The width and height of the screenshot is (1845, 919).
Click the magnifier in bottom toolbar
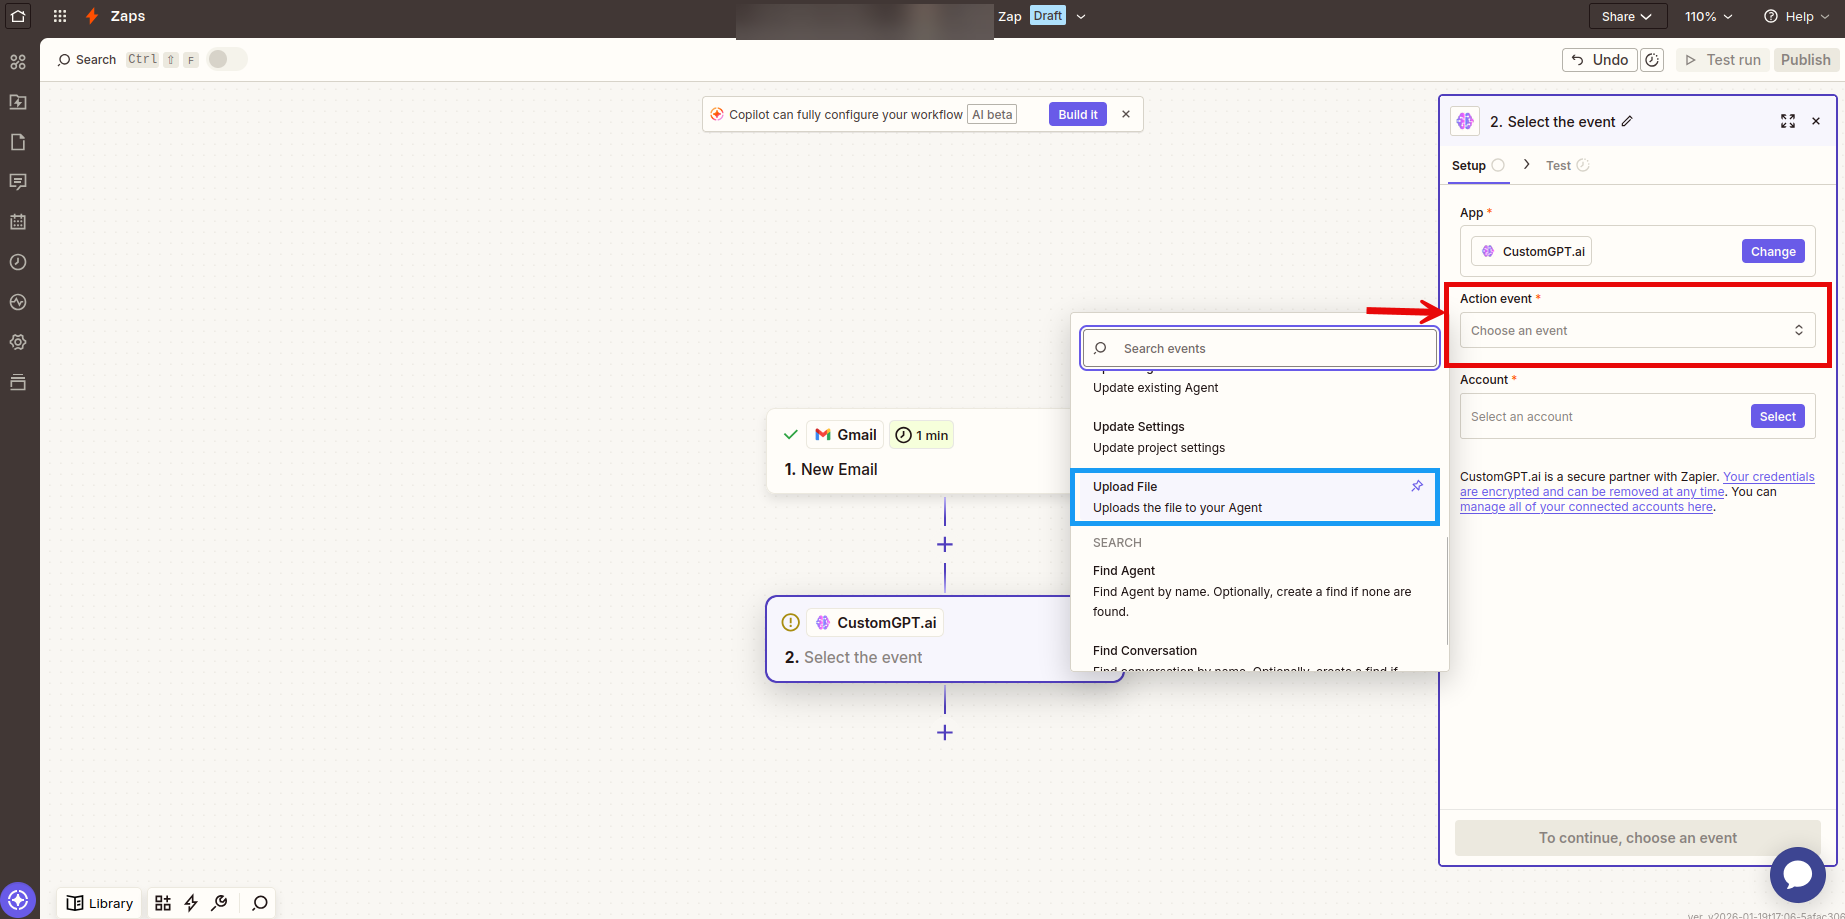pyautogui.click(x=260, y=903)
